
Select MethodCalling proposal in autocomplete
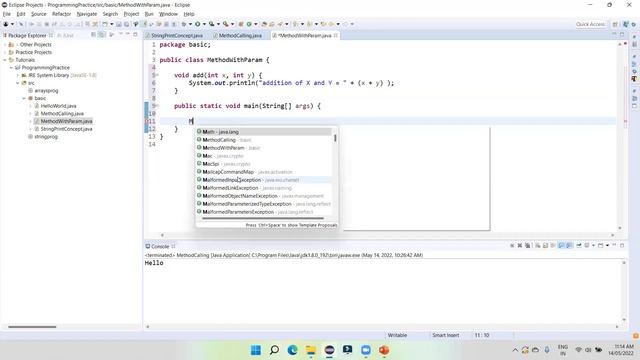click(x=264, y=140)
